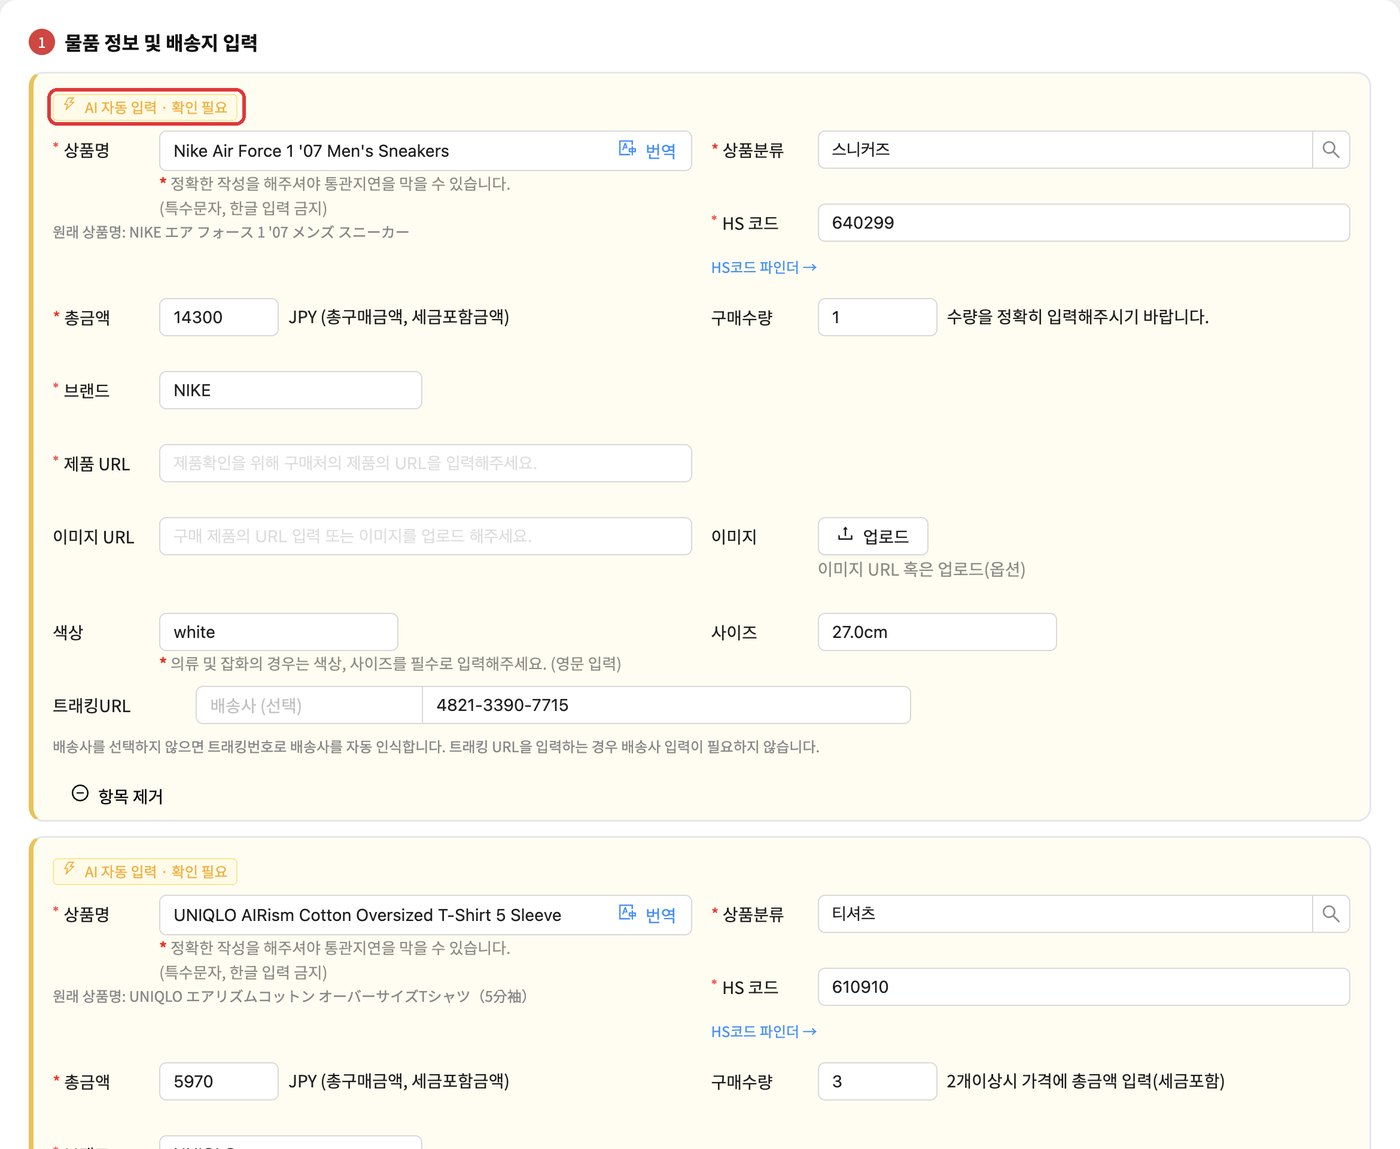Viewport: 1400px width, 1149px height.
Task: Click the original name text 원래 상품명: UNIQLO
Action: coord(290,996)
